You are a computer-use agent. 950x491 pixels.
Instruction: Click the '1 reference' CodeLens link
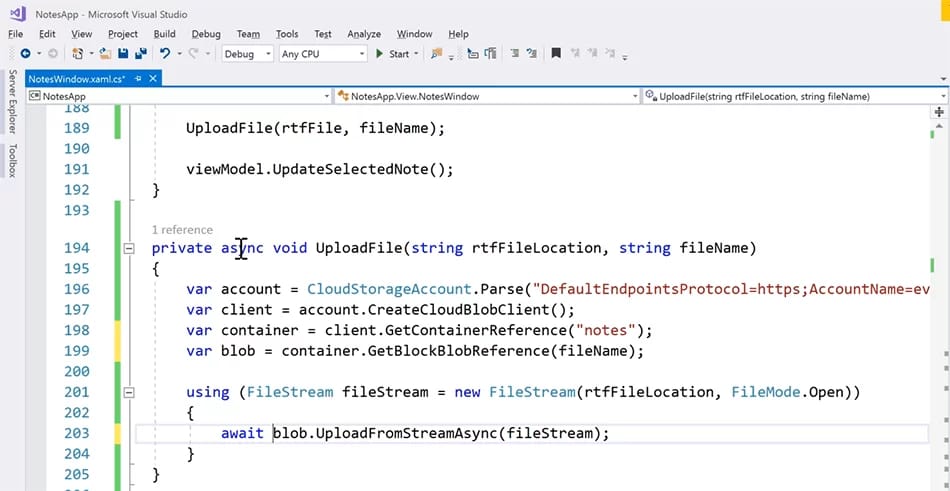pos(182,230)
